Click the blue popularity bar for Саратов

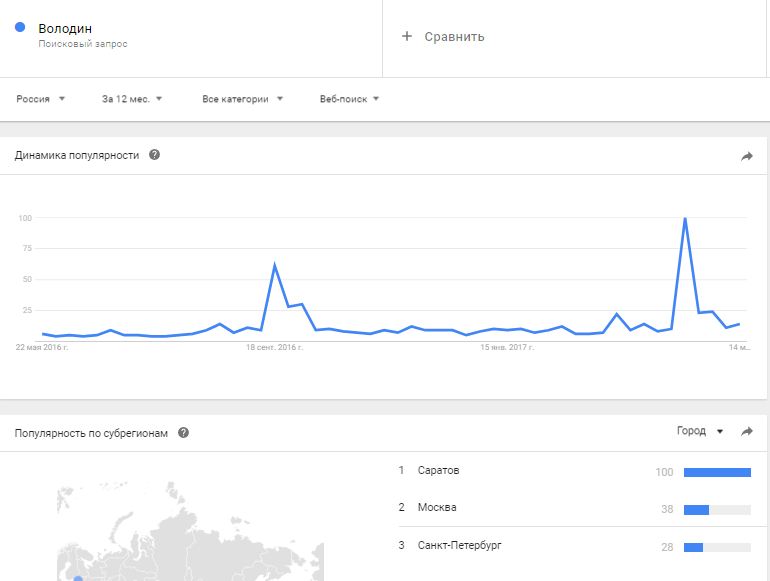click(717, 472)
